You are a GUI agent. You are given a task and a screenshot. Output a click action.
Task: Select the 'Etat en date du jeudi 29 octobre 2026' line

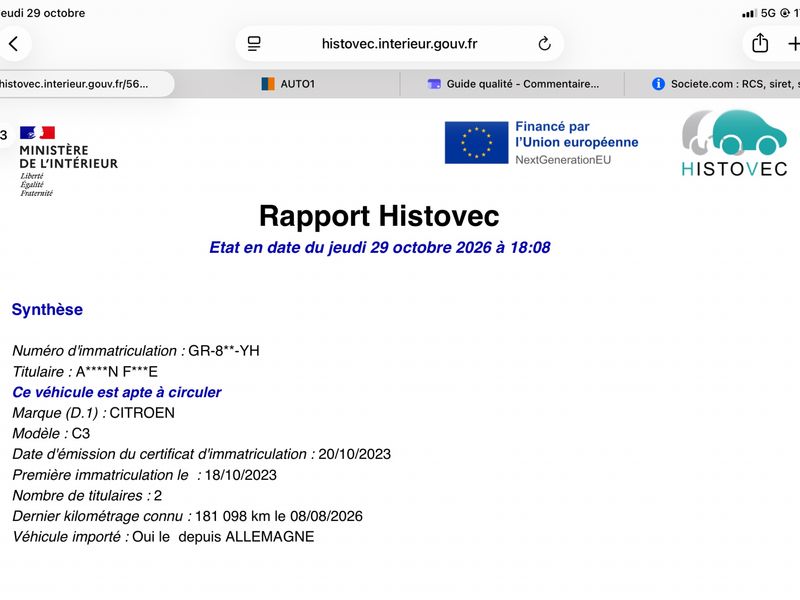(380, 247)
